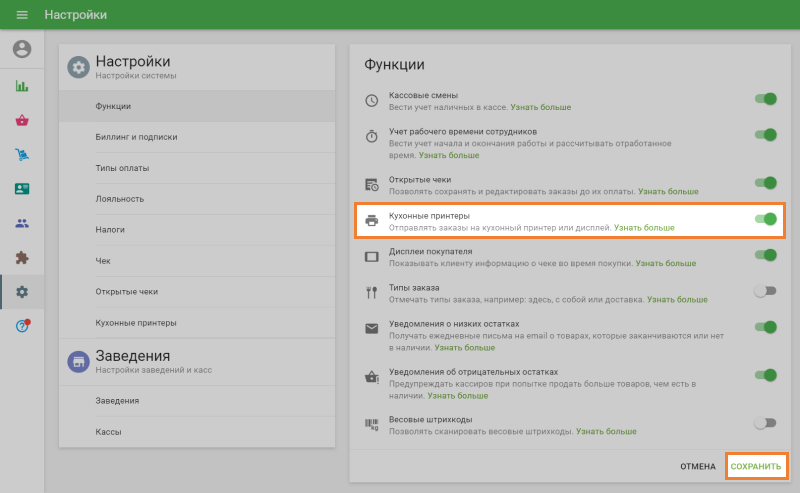Open the reports chart icon in the sidebar

coord(22,86)
